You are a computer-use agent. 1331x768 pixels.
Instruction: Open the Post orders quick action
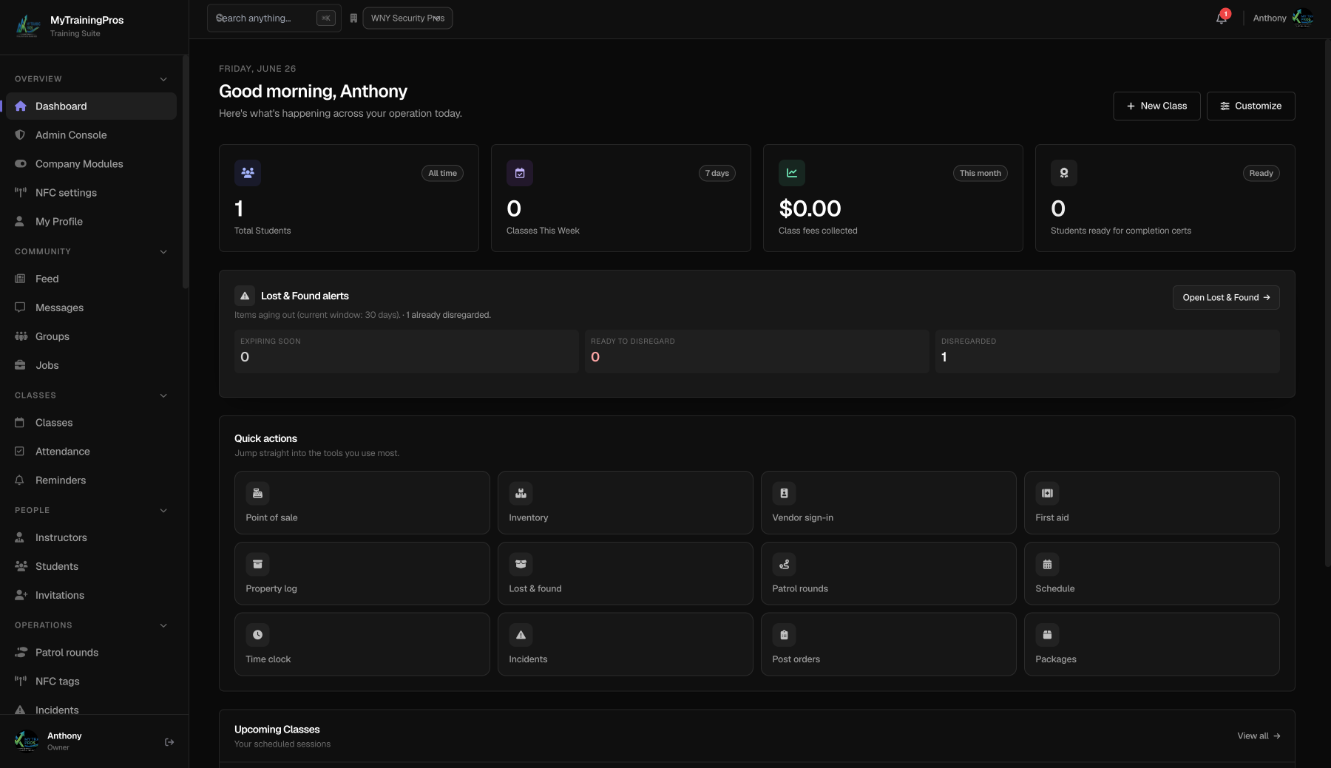[x=889, y=645]
